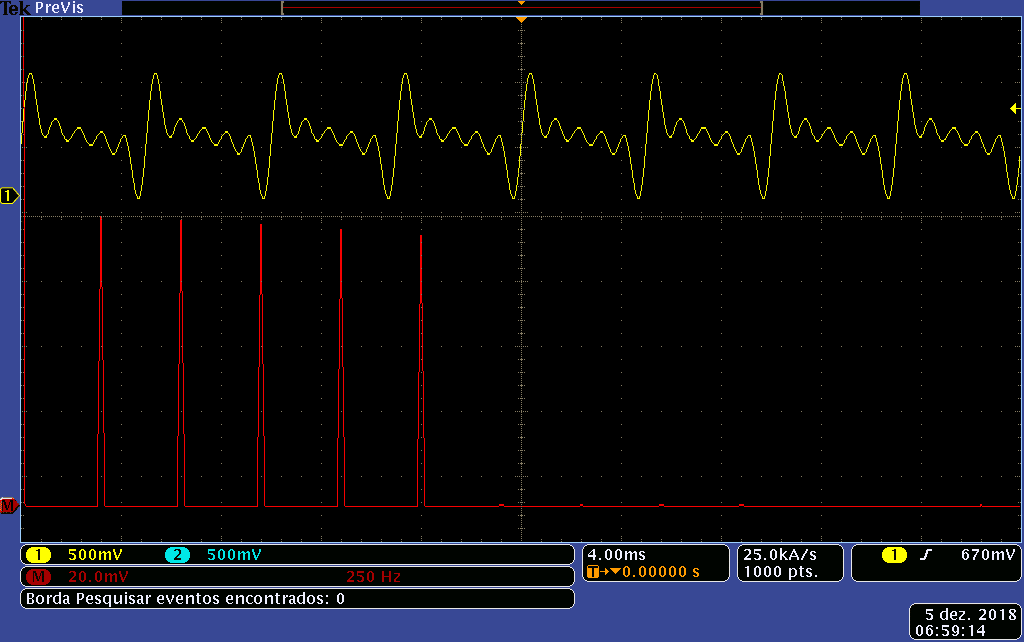Click the Tek logo
The image size is (1024, 642).
(15, 7)
